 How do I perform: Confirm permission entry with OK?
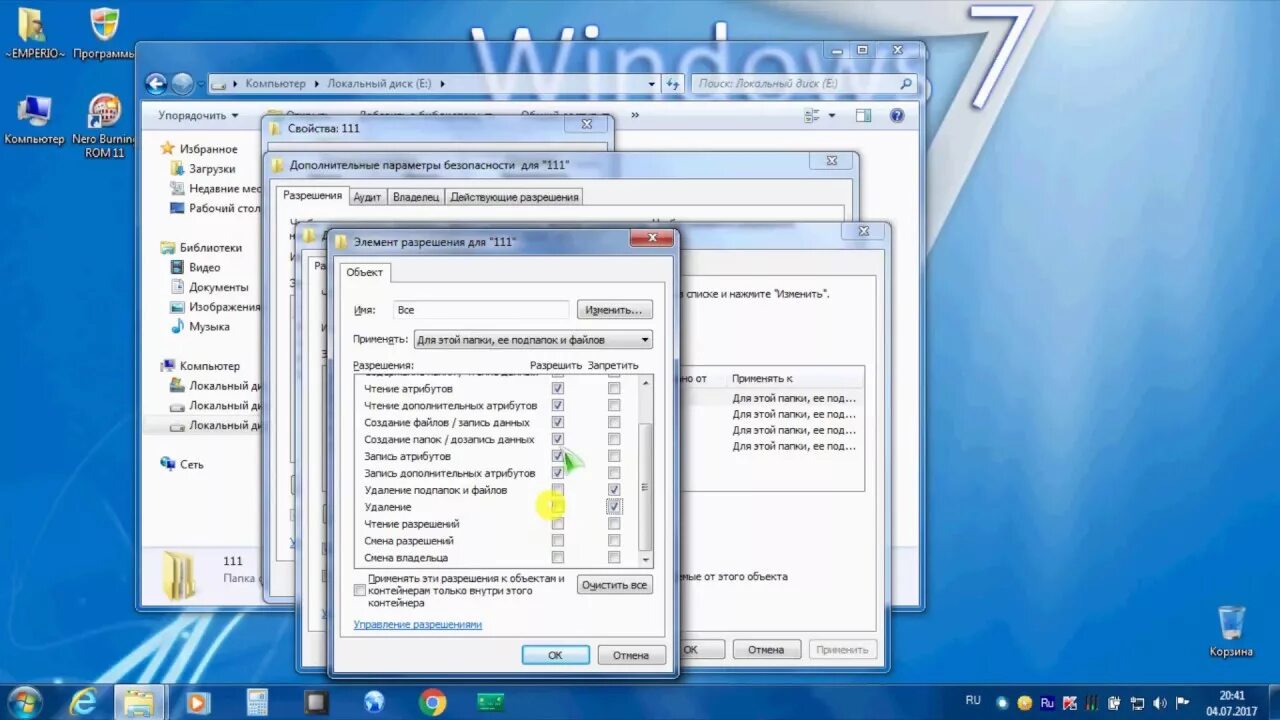(555, 655)
